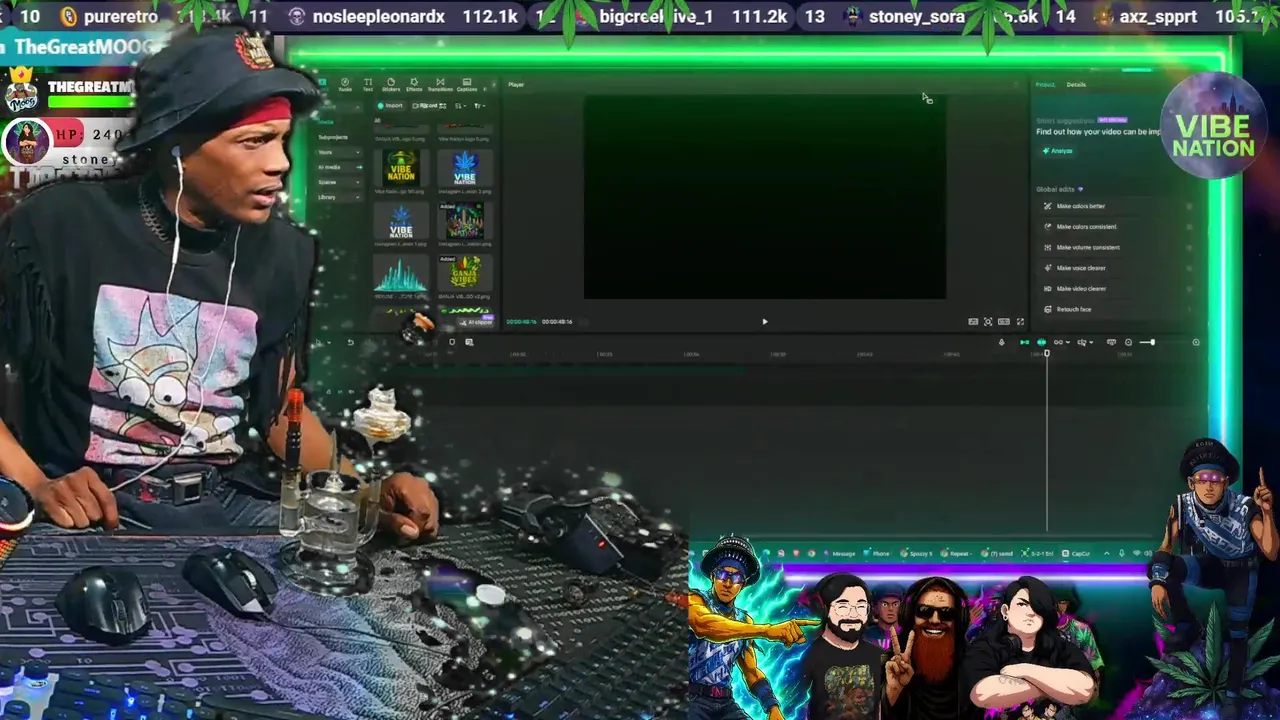Viewport: 1280px width, 720px height.
Task: Click the timeline microphone record icon
Action: (1002, 342)
